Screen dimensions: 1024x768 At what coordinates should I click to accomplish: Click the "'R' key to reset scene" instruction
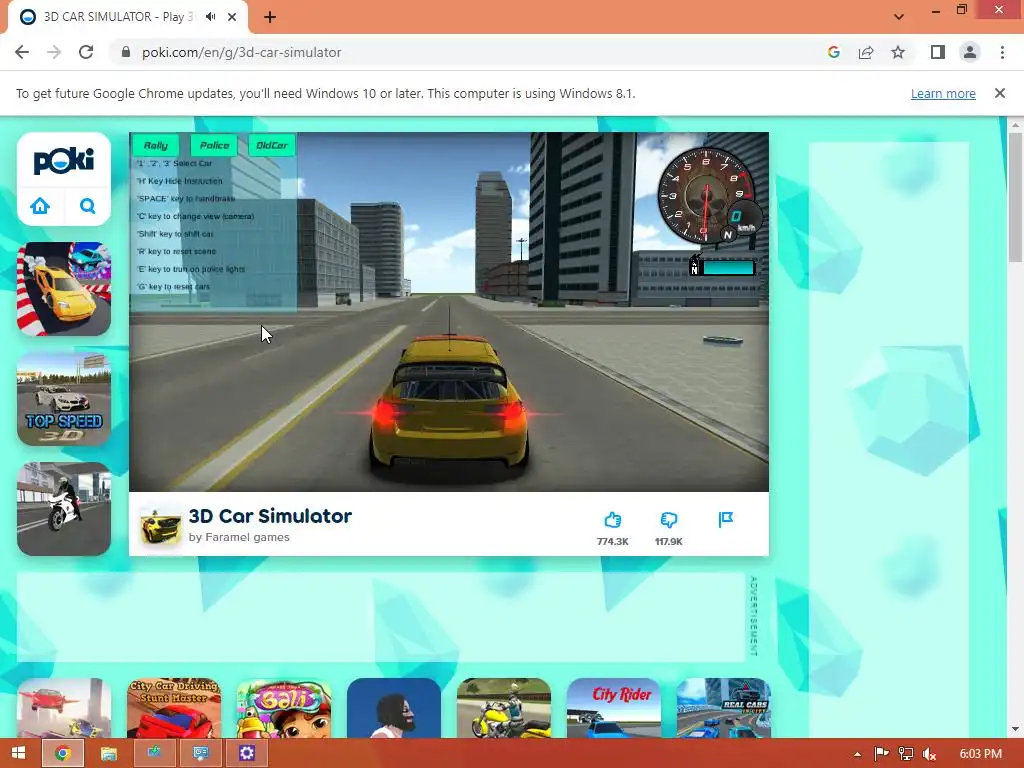pos(176,251)
